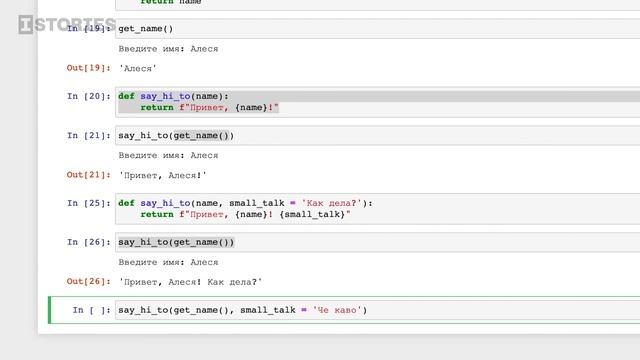Click the In [21]: prompt label
The image size is (640, 360).
[89, 136]
